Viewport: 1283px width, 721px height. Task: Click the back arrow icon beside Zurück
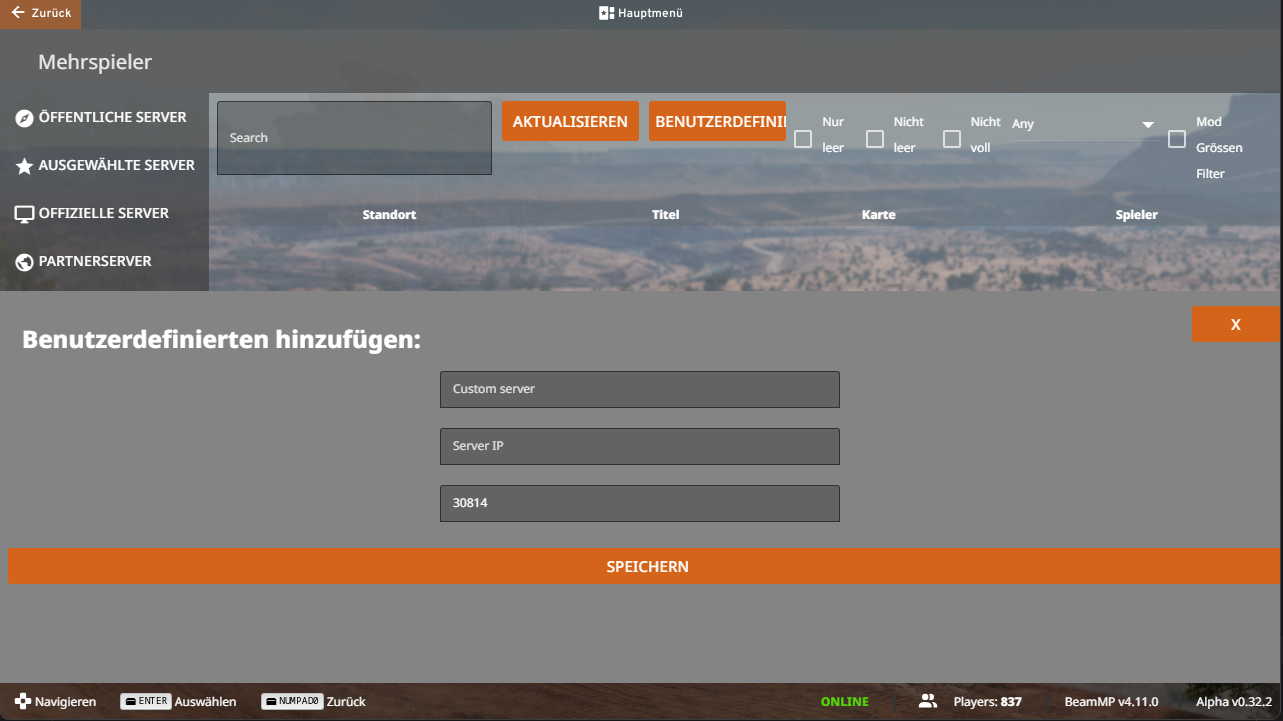(17, 13)
